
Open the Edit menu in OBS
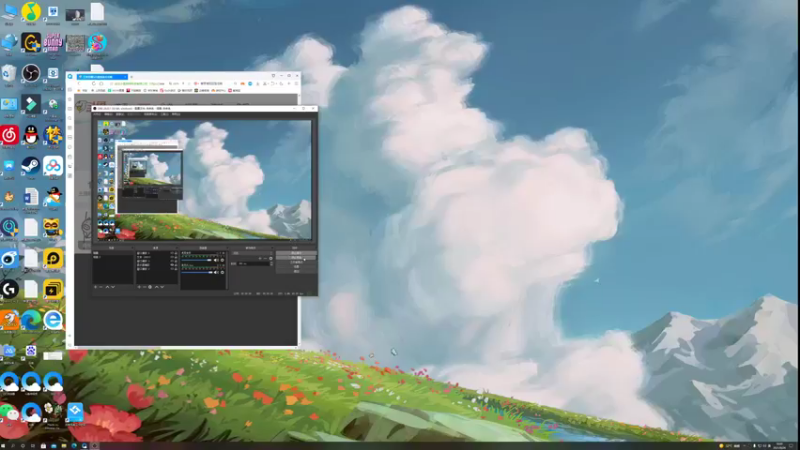coord(108,114)
